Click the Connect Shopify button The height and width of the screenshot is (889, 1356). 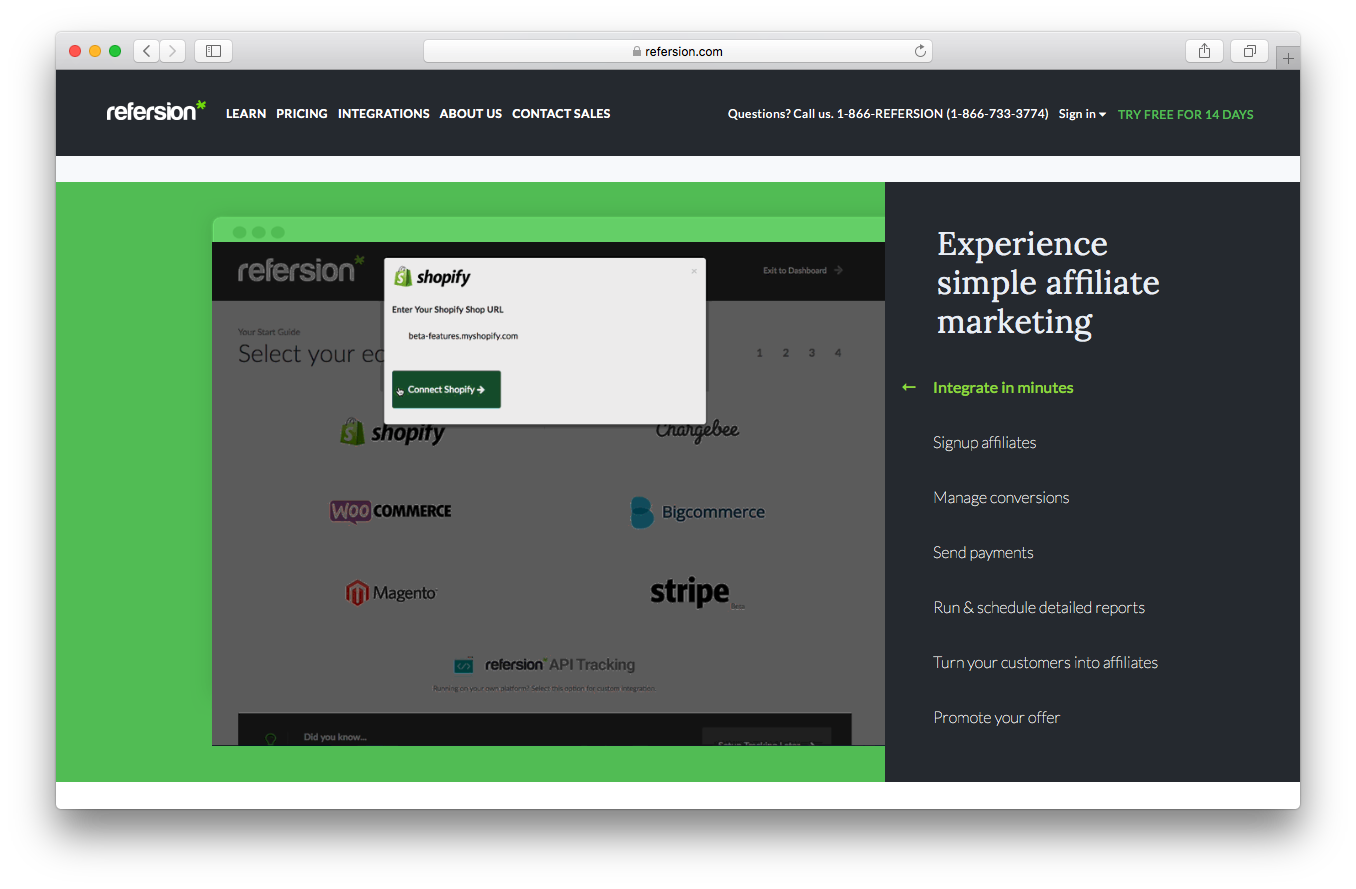tap(446, 390)
